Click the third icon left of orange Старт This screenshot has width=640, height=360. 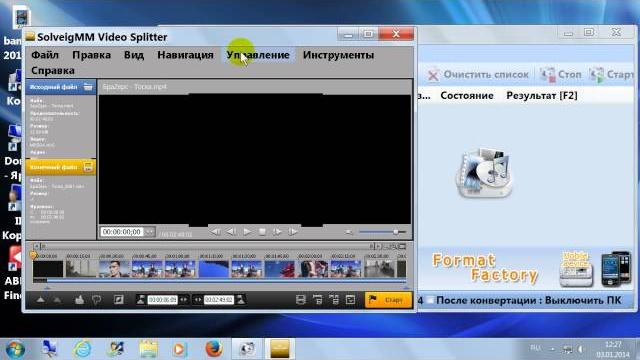[x=334, y=300]
